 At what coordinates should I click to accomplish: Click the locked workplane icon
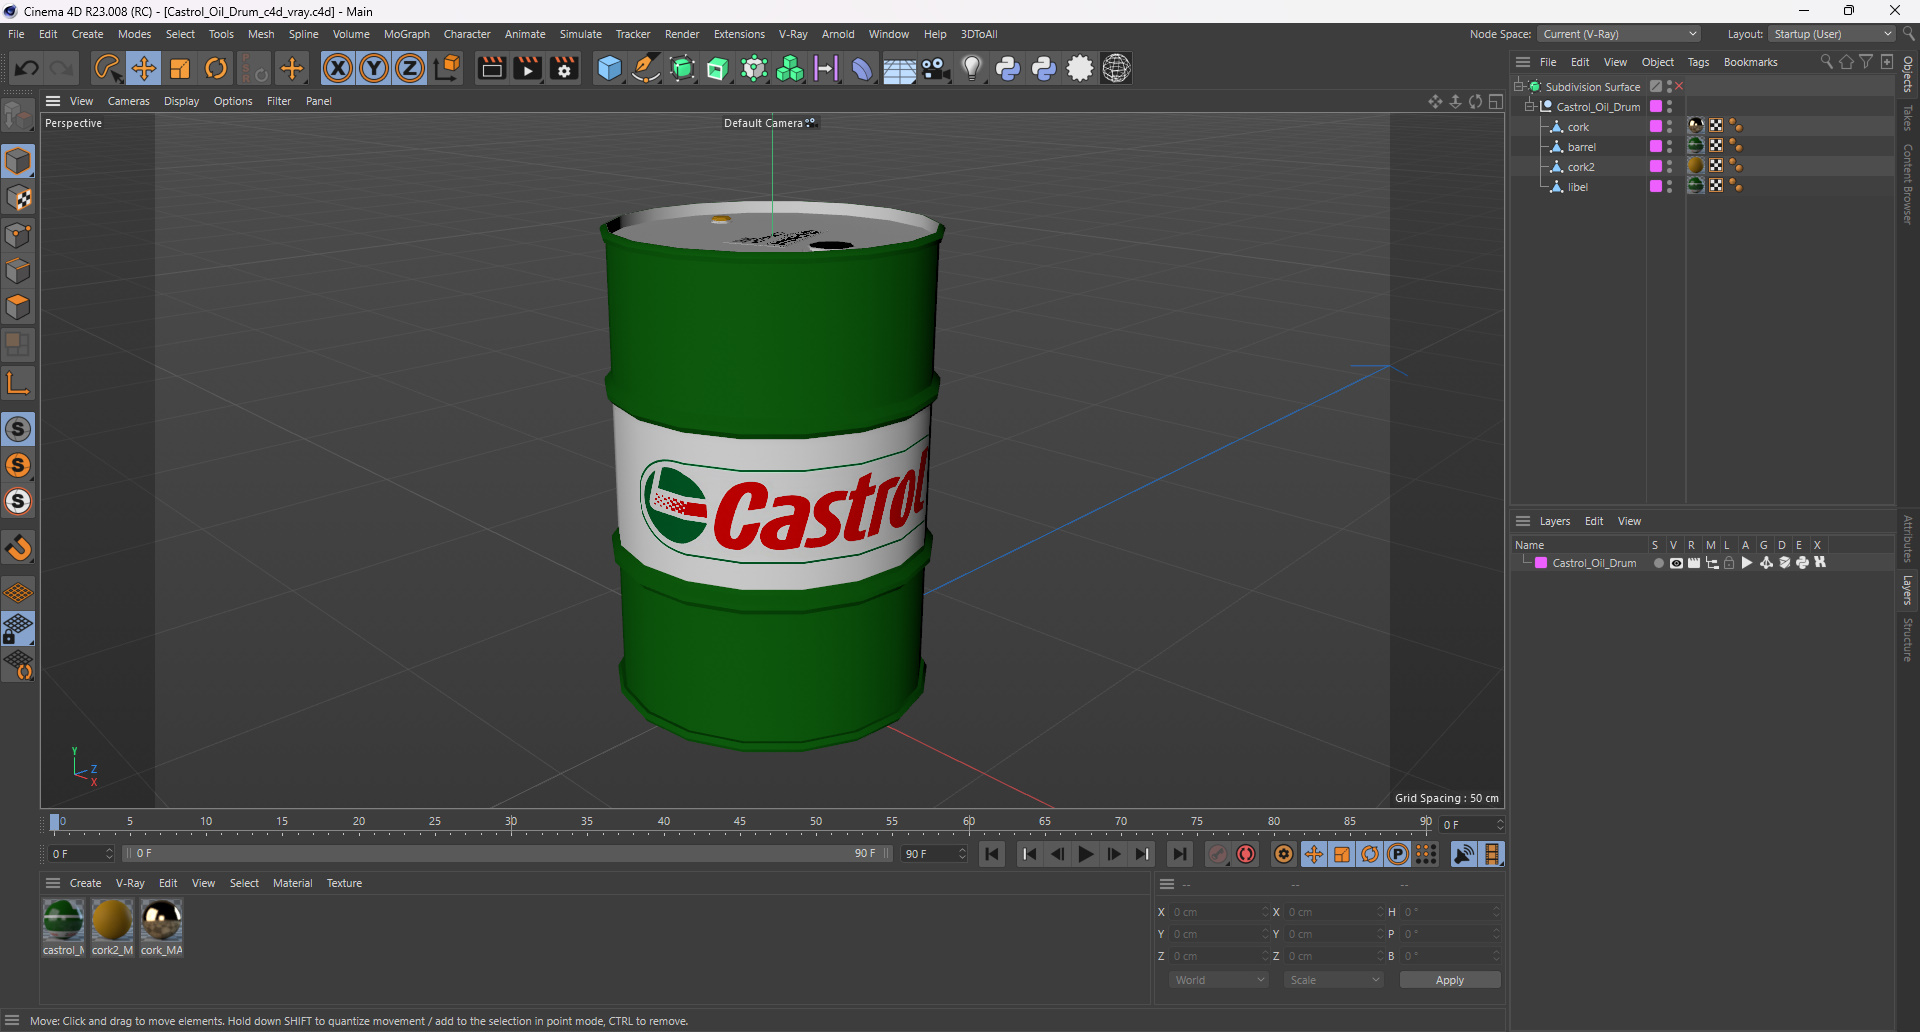[18, 628]
